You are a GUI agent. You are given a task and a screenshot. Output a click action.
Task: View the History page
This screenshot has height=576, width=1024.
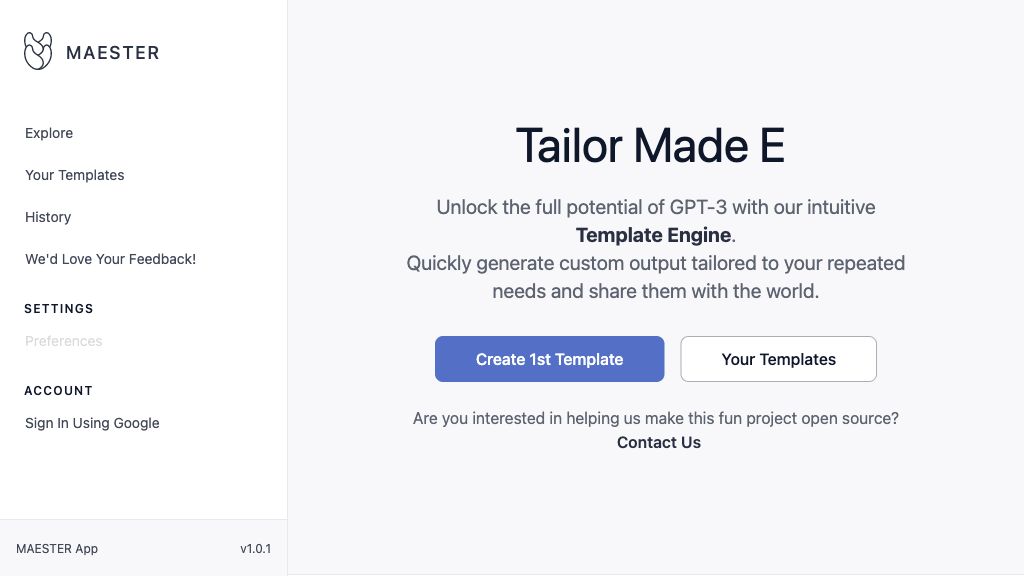pyautogui.click(x=47, y=217)
